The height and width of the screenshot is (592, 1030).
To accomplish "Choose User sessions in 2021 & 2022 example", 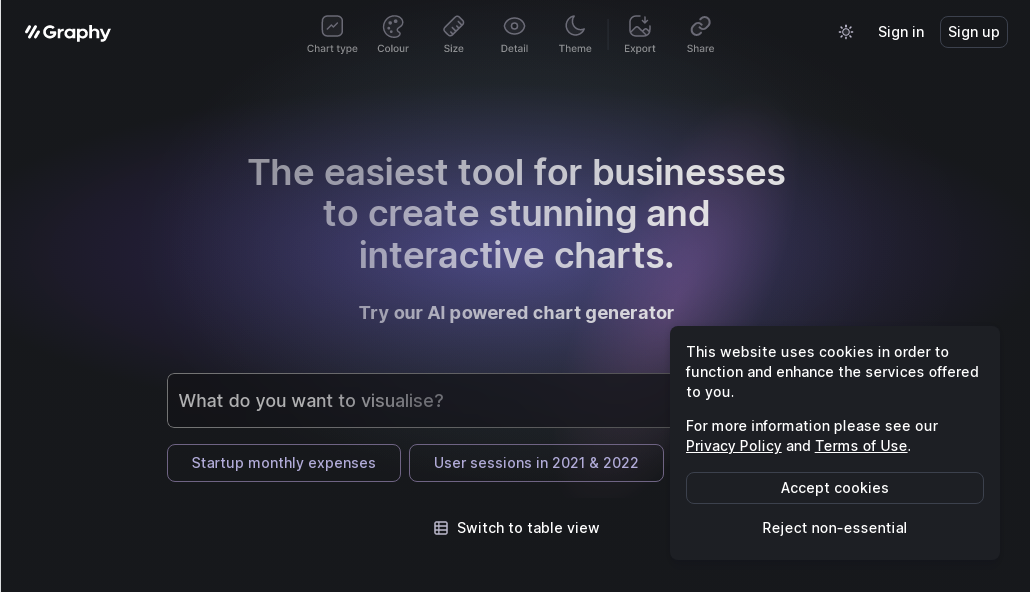I will 536,463.
